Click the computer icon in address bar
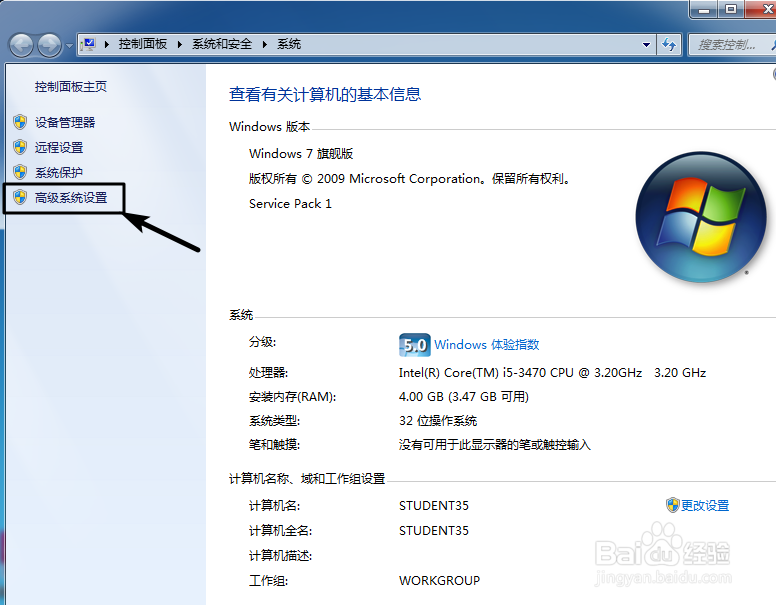This screenshot has width=776, height=605. coord(89,45)
